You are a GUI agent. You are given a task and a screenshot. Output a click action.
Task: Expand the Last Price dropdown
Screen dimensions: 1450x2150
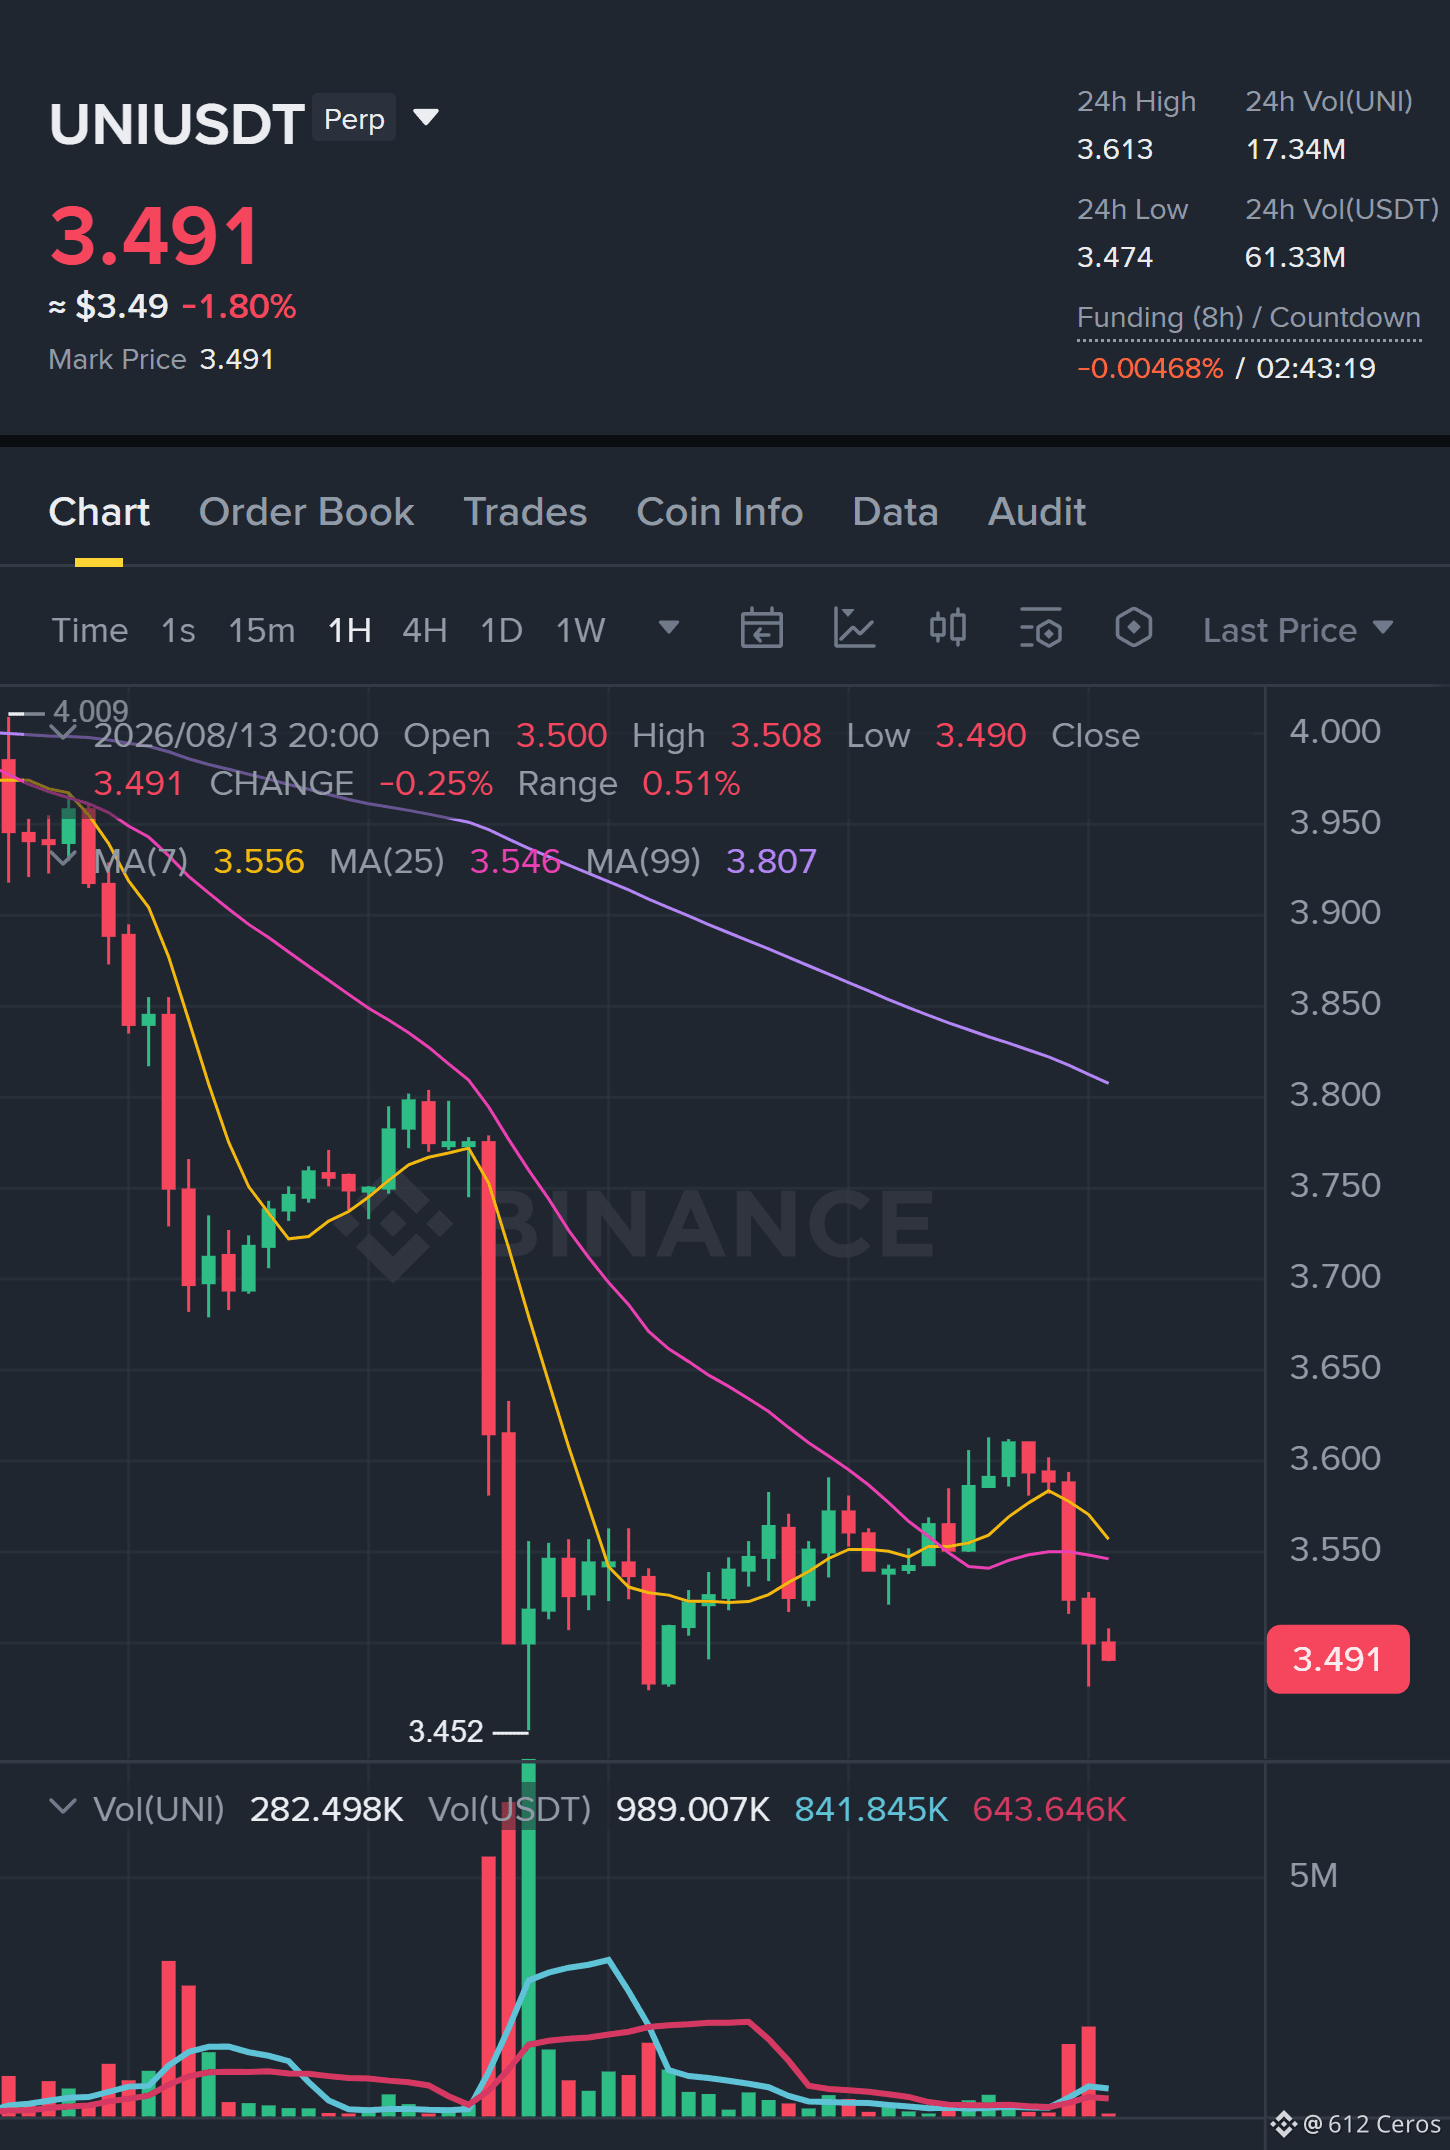1298,630
